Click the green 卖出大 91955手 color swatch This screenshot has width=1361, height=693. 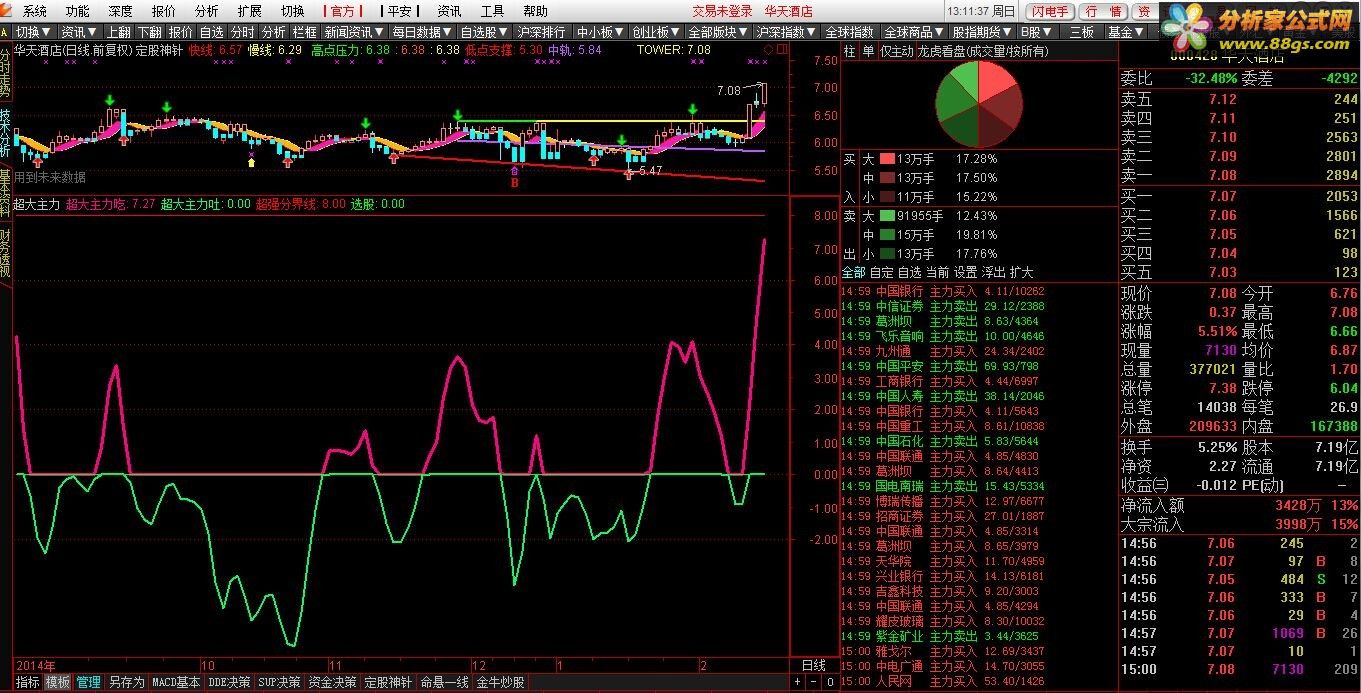(886, 216)
